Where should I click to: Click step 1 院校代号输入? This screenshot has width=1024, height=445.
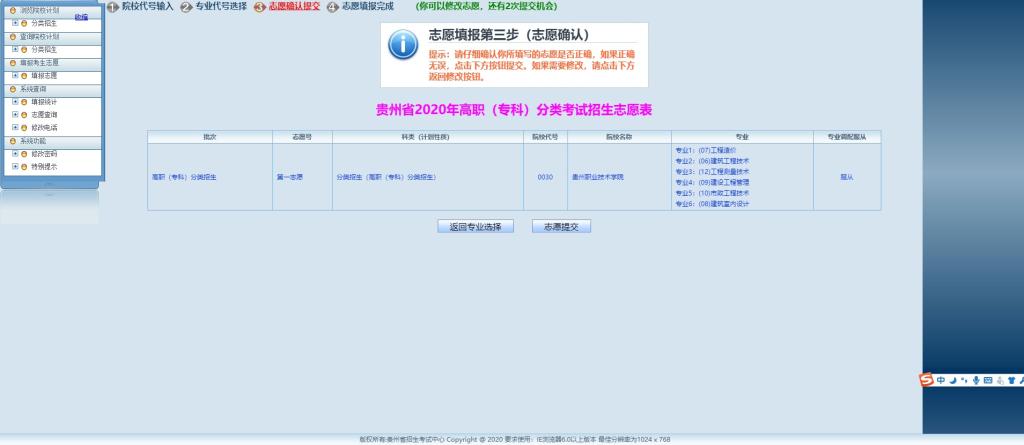pyautogui.click(x=140, y=7)
